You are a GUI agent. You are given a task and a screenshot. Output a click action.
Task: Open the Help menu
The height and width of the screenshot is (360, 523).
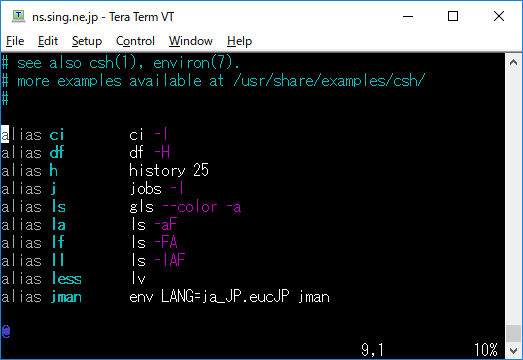239,41
